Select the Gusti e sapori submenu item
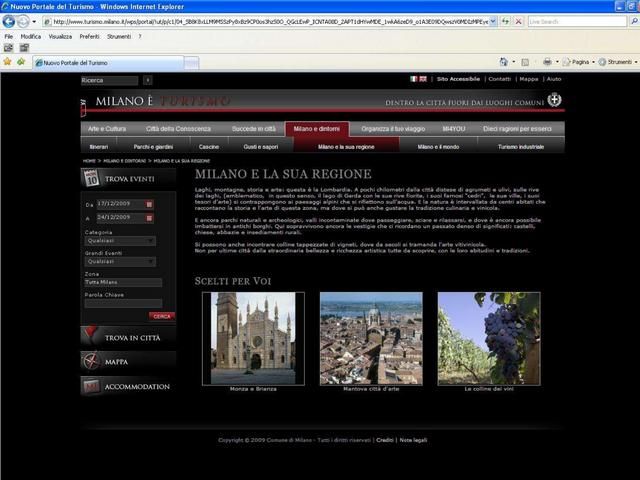This screenshot has height=480, width=640. (260, 147)
